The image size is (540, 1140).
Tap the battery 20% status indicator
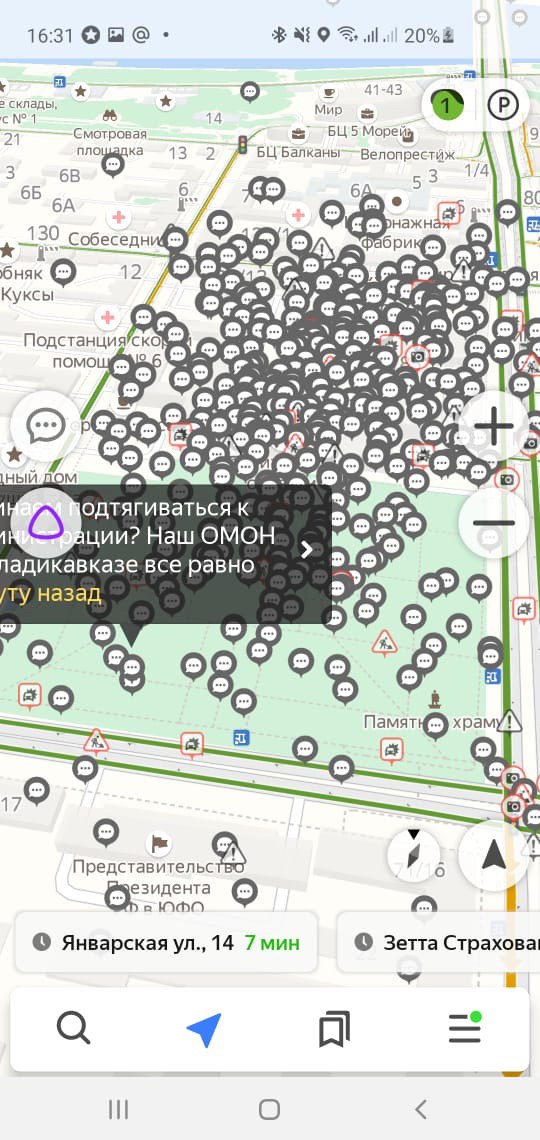click(x=430, y=34)
